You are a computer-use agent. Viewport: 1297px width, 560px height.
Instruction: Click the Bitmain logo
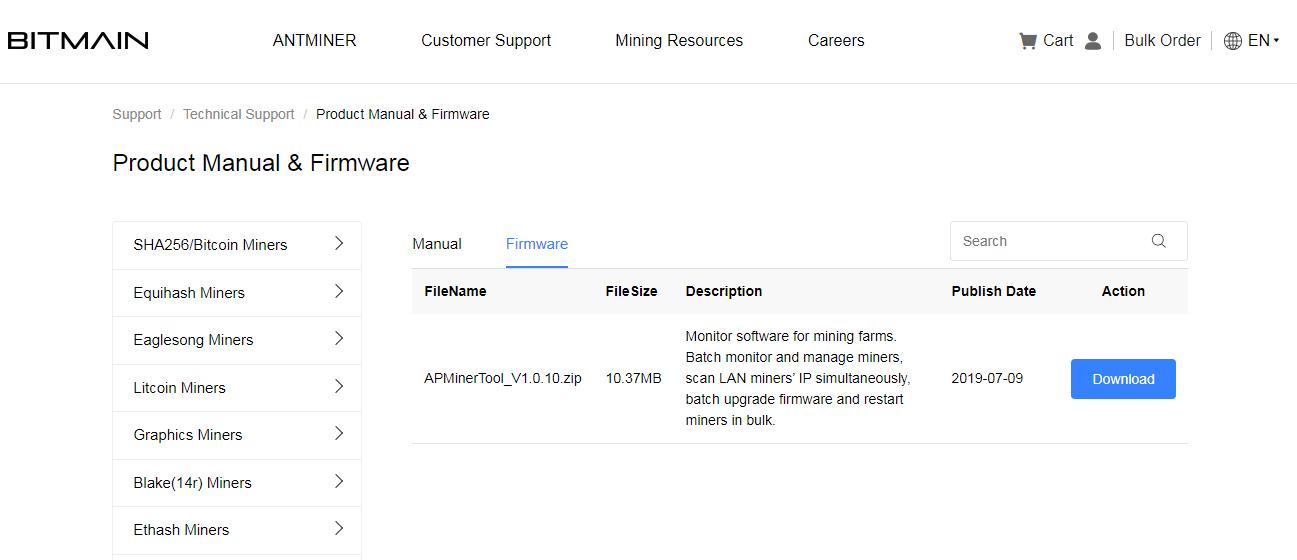[x=78, y=40]
